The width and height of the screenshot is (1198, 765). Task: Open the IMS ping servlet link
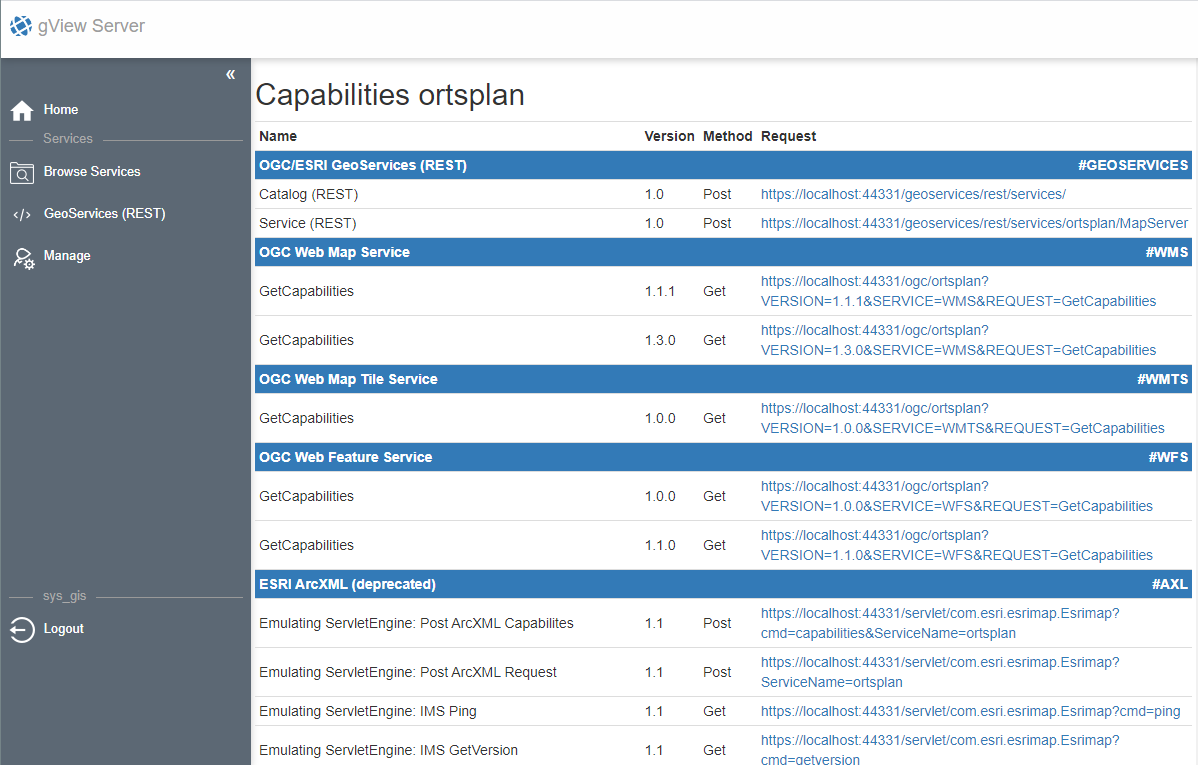tap(970, 711)
